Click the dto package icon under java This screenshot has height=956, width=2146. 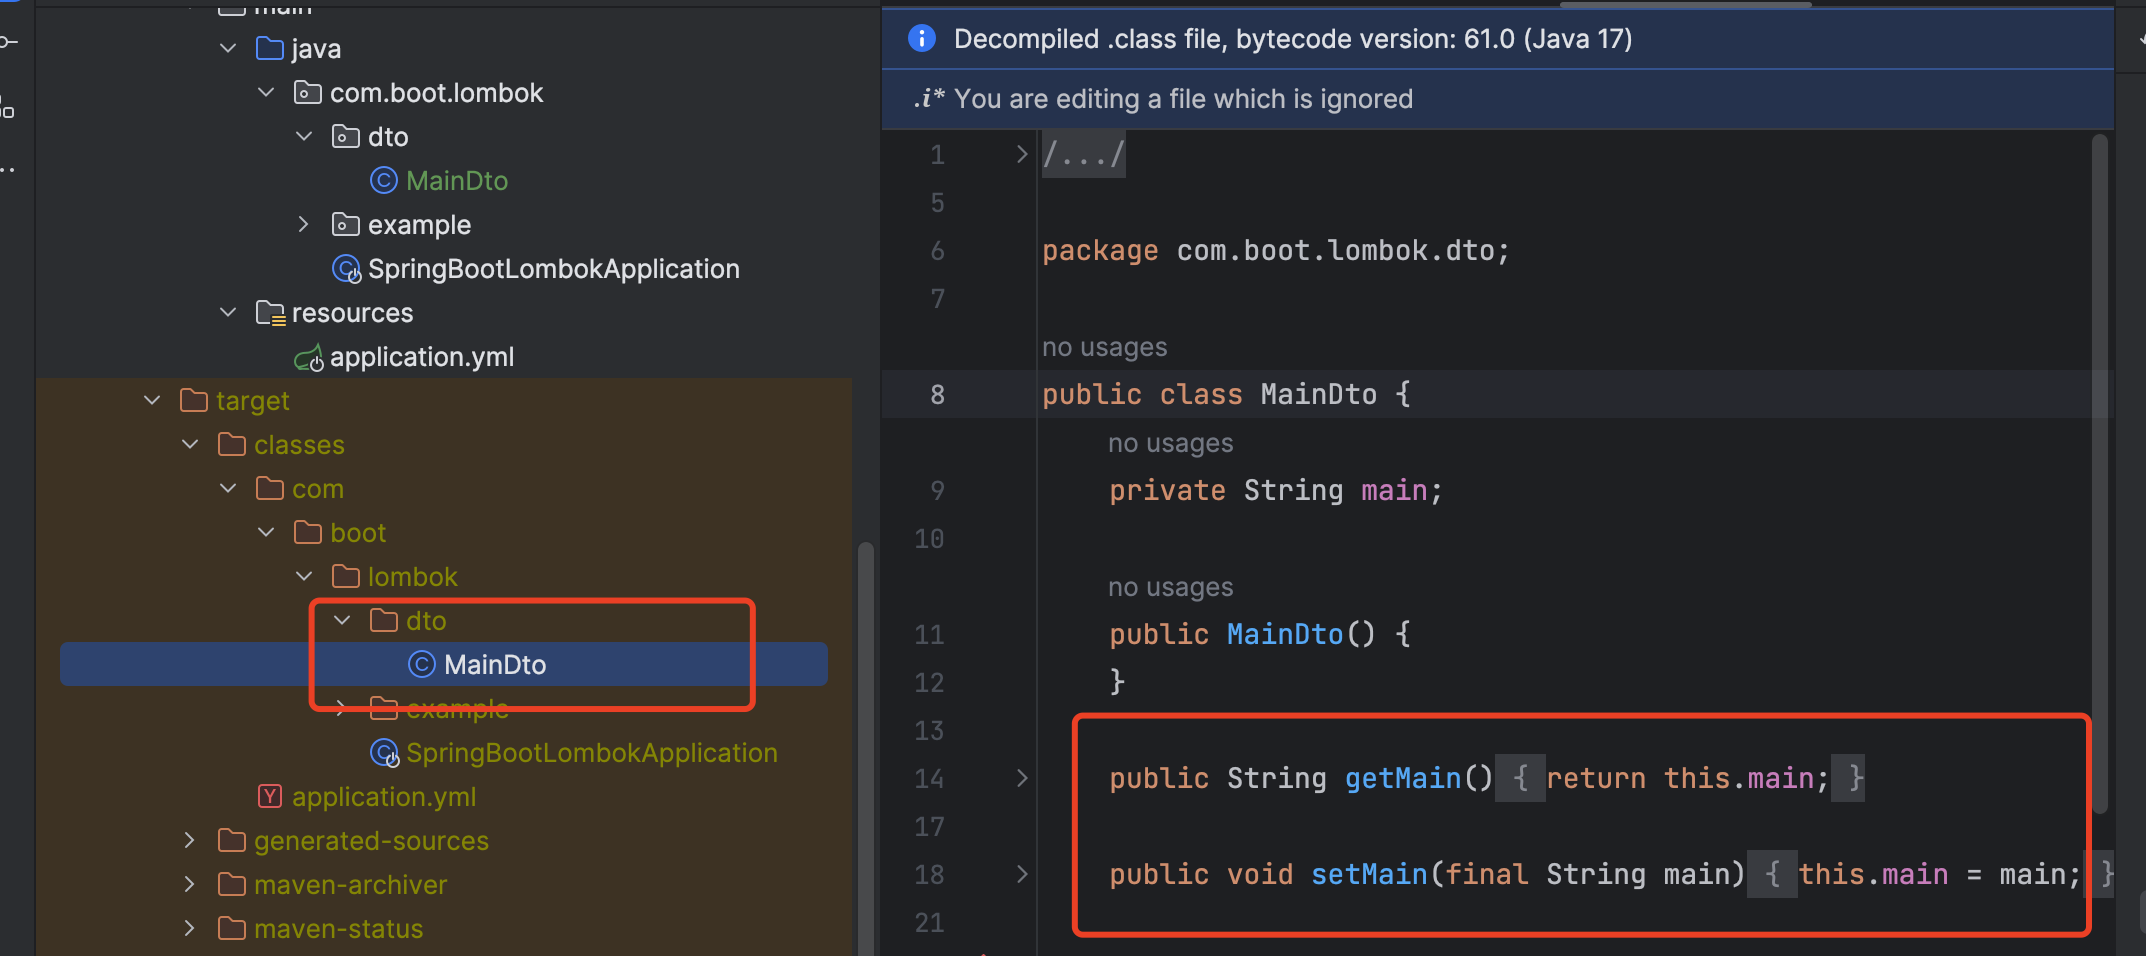coord(346,136)
